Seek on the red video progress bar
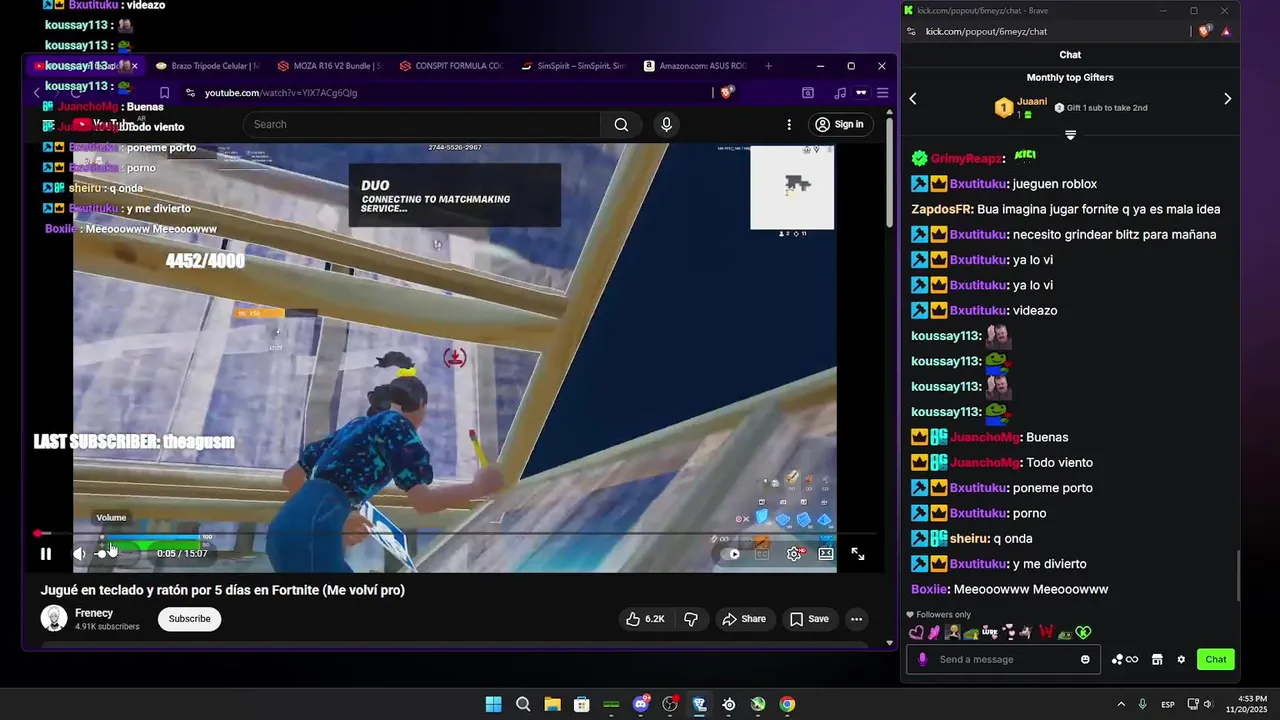 point(455,534)
